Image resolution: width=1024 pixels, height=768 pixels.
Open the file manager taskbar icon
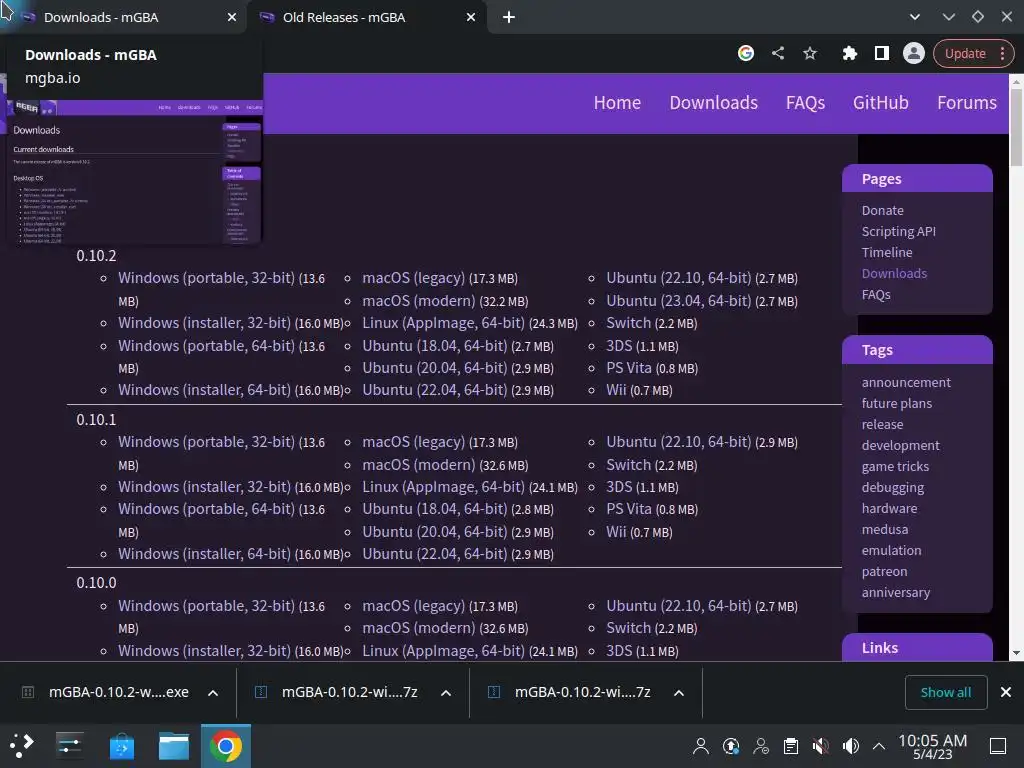(x=174, y=746)
